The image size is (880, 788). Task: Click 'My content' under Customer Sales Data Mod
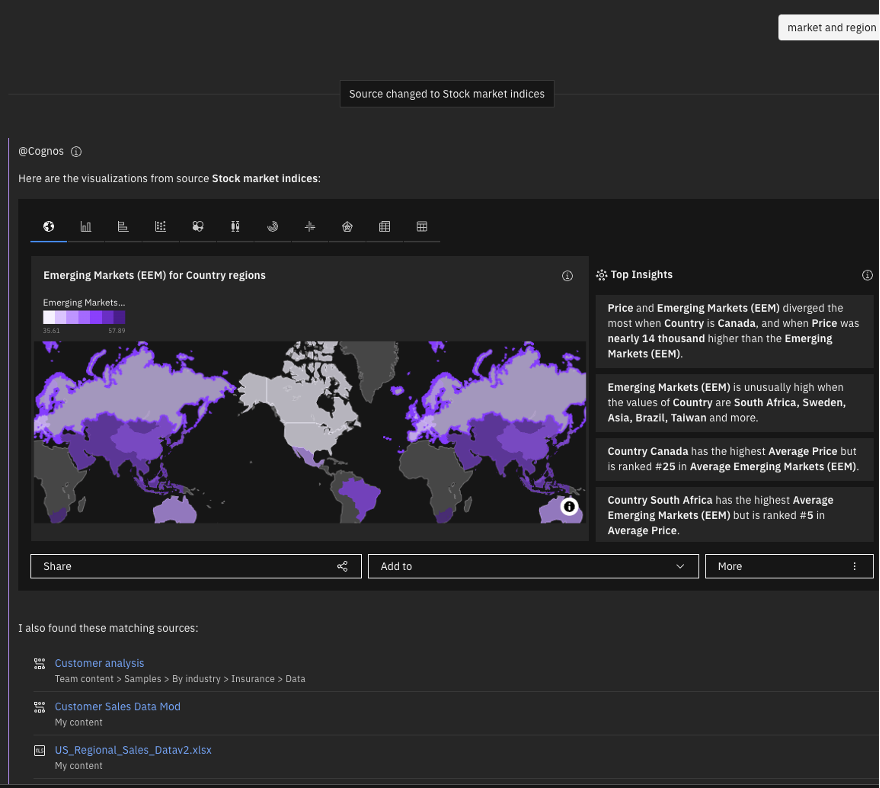point(79,723)
